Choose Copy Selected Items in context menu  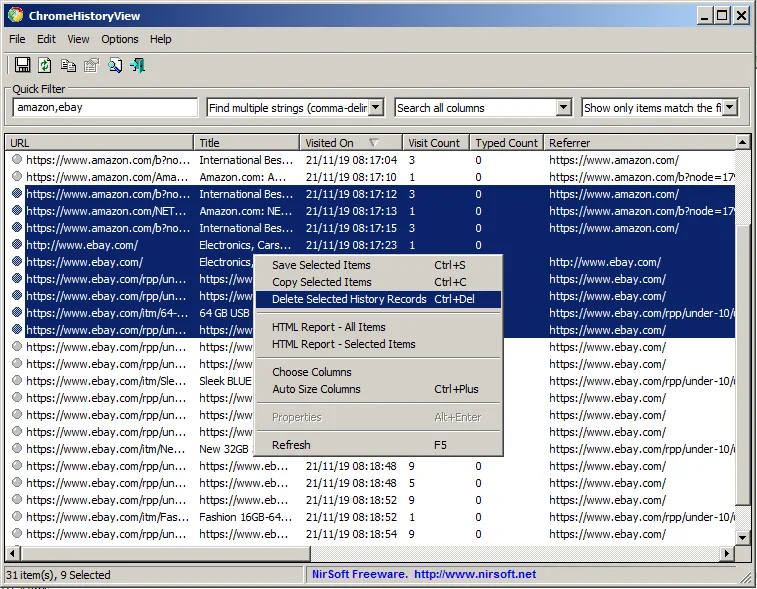pos(378,282)
